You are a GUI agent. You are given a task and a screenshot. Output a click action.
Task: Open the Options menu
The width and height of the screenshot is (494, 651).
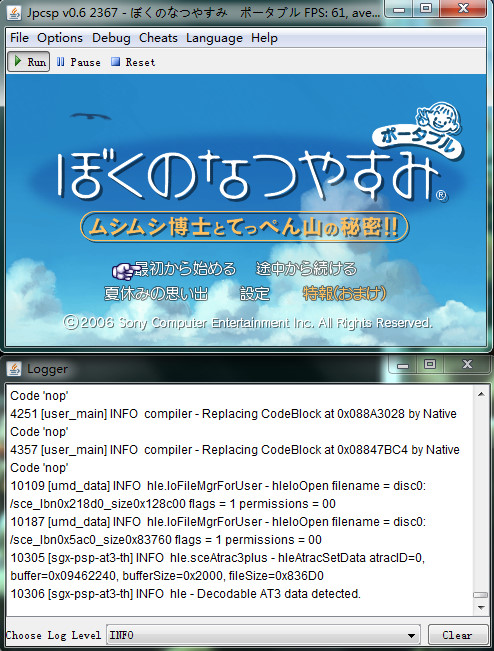point(60,38)
